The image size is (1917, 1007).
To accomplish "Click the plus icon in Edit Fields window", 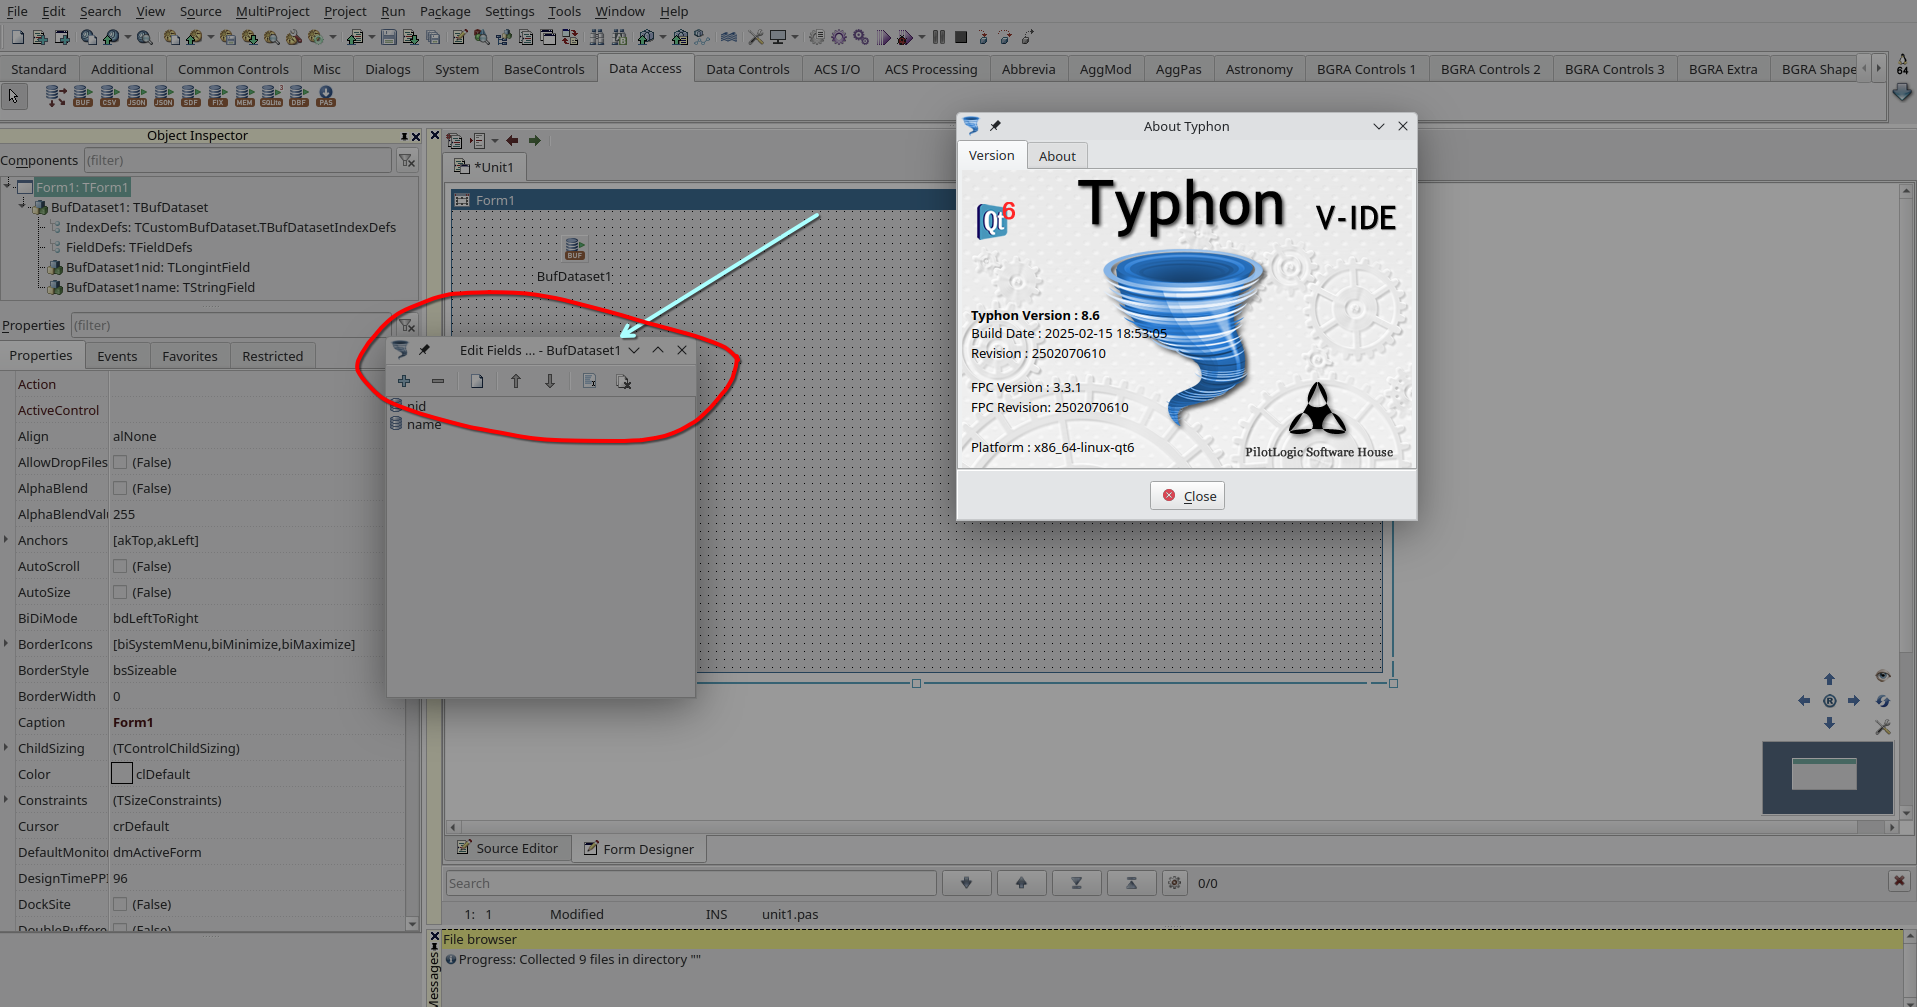I will 404,381.
